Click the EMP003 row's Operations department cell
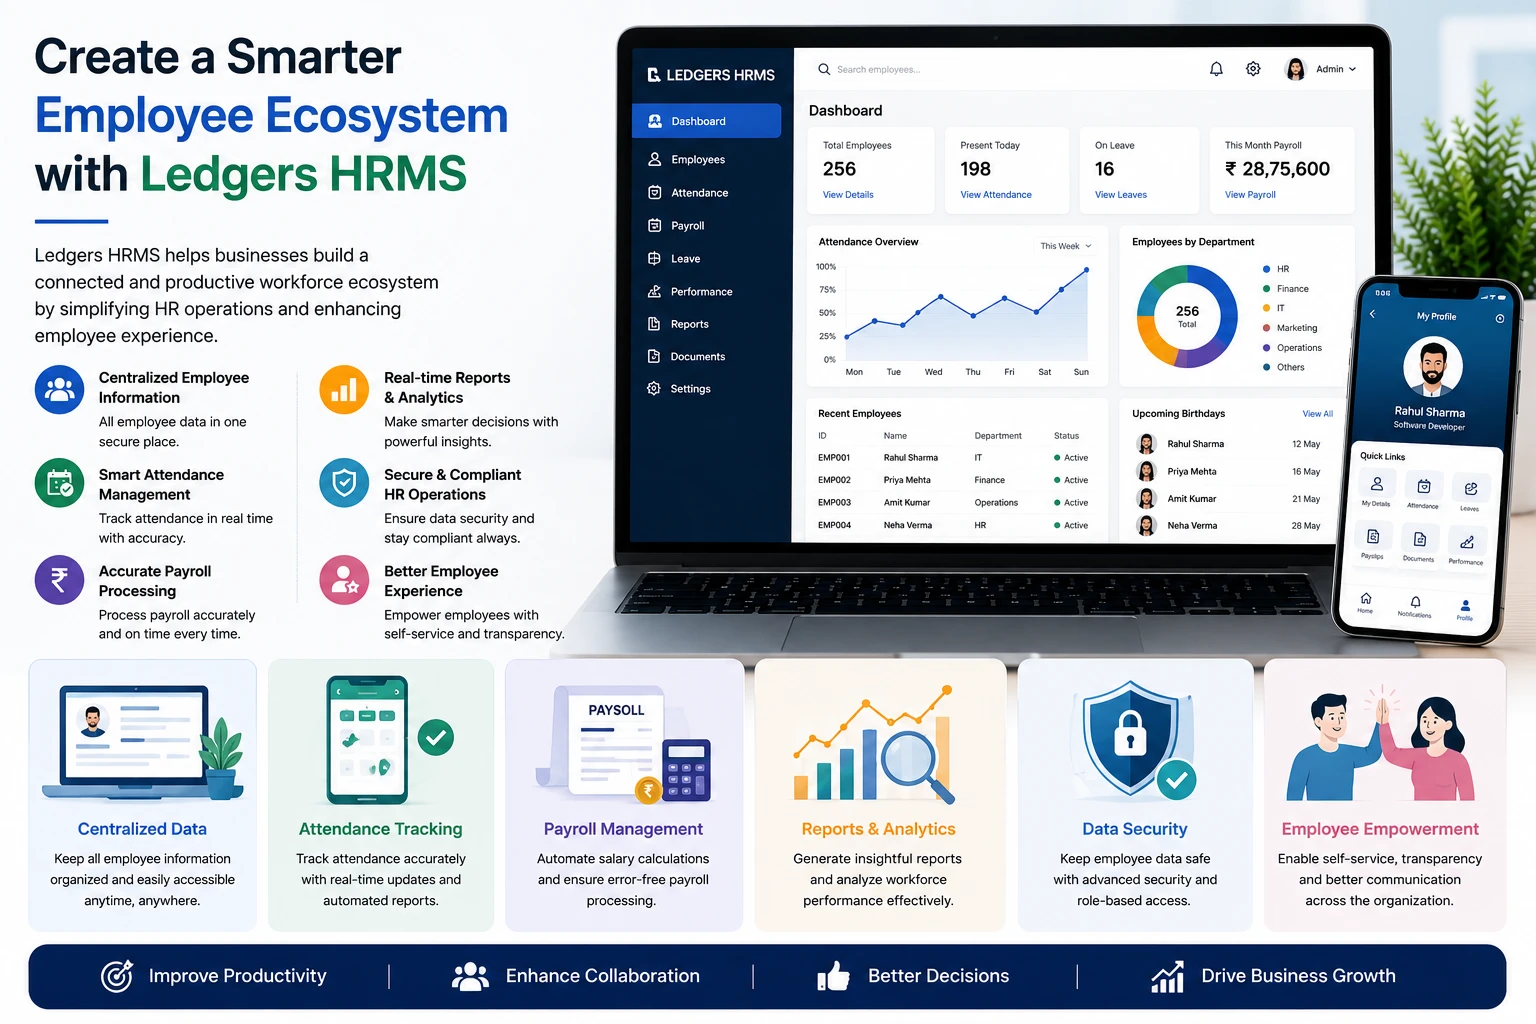 click(x=996, y=503)
